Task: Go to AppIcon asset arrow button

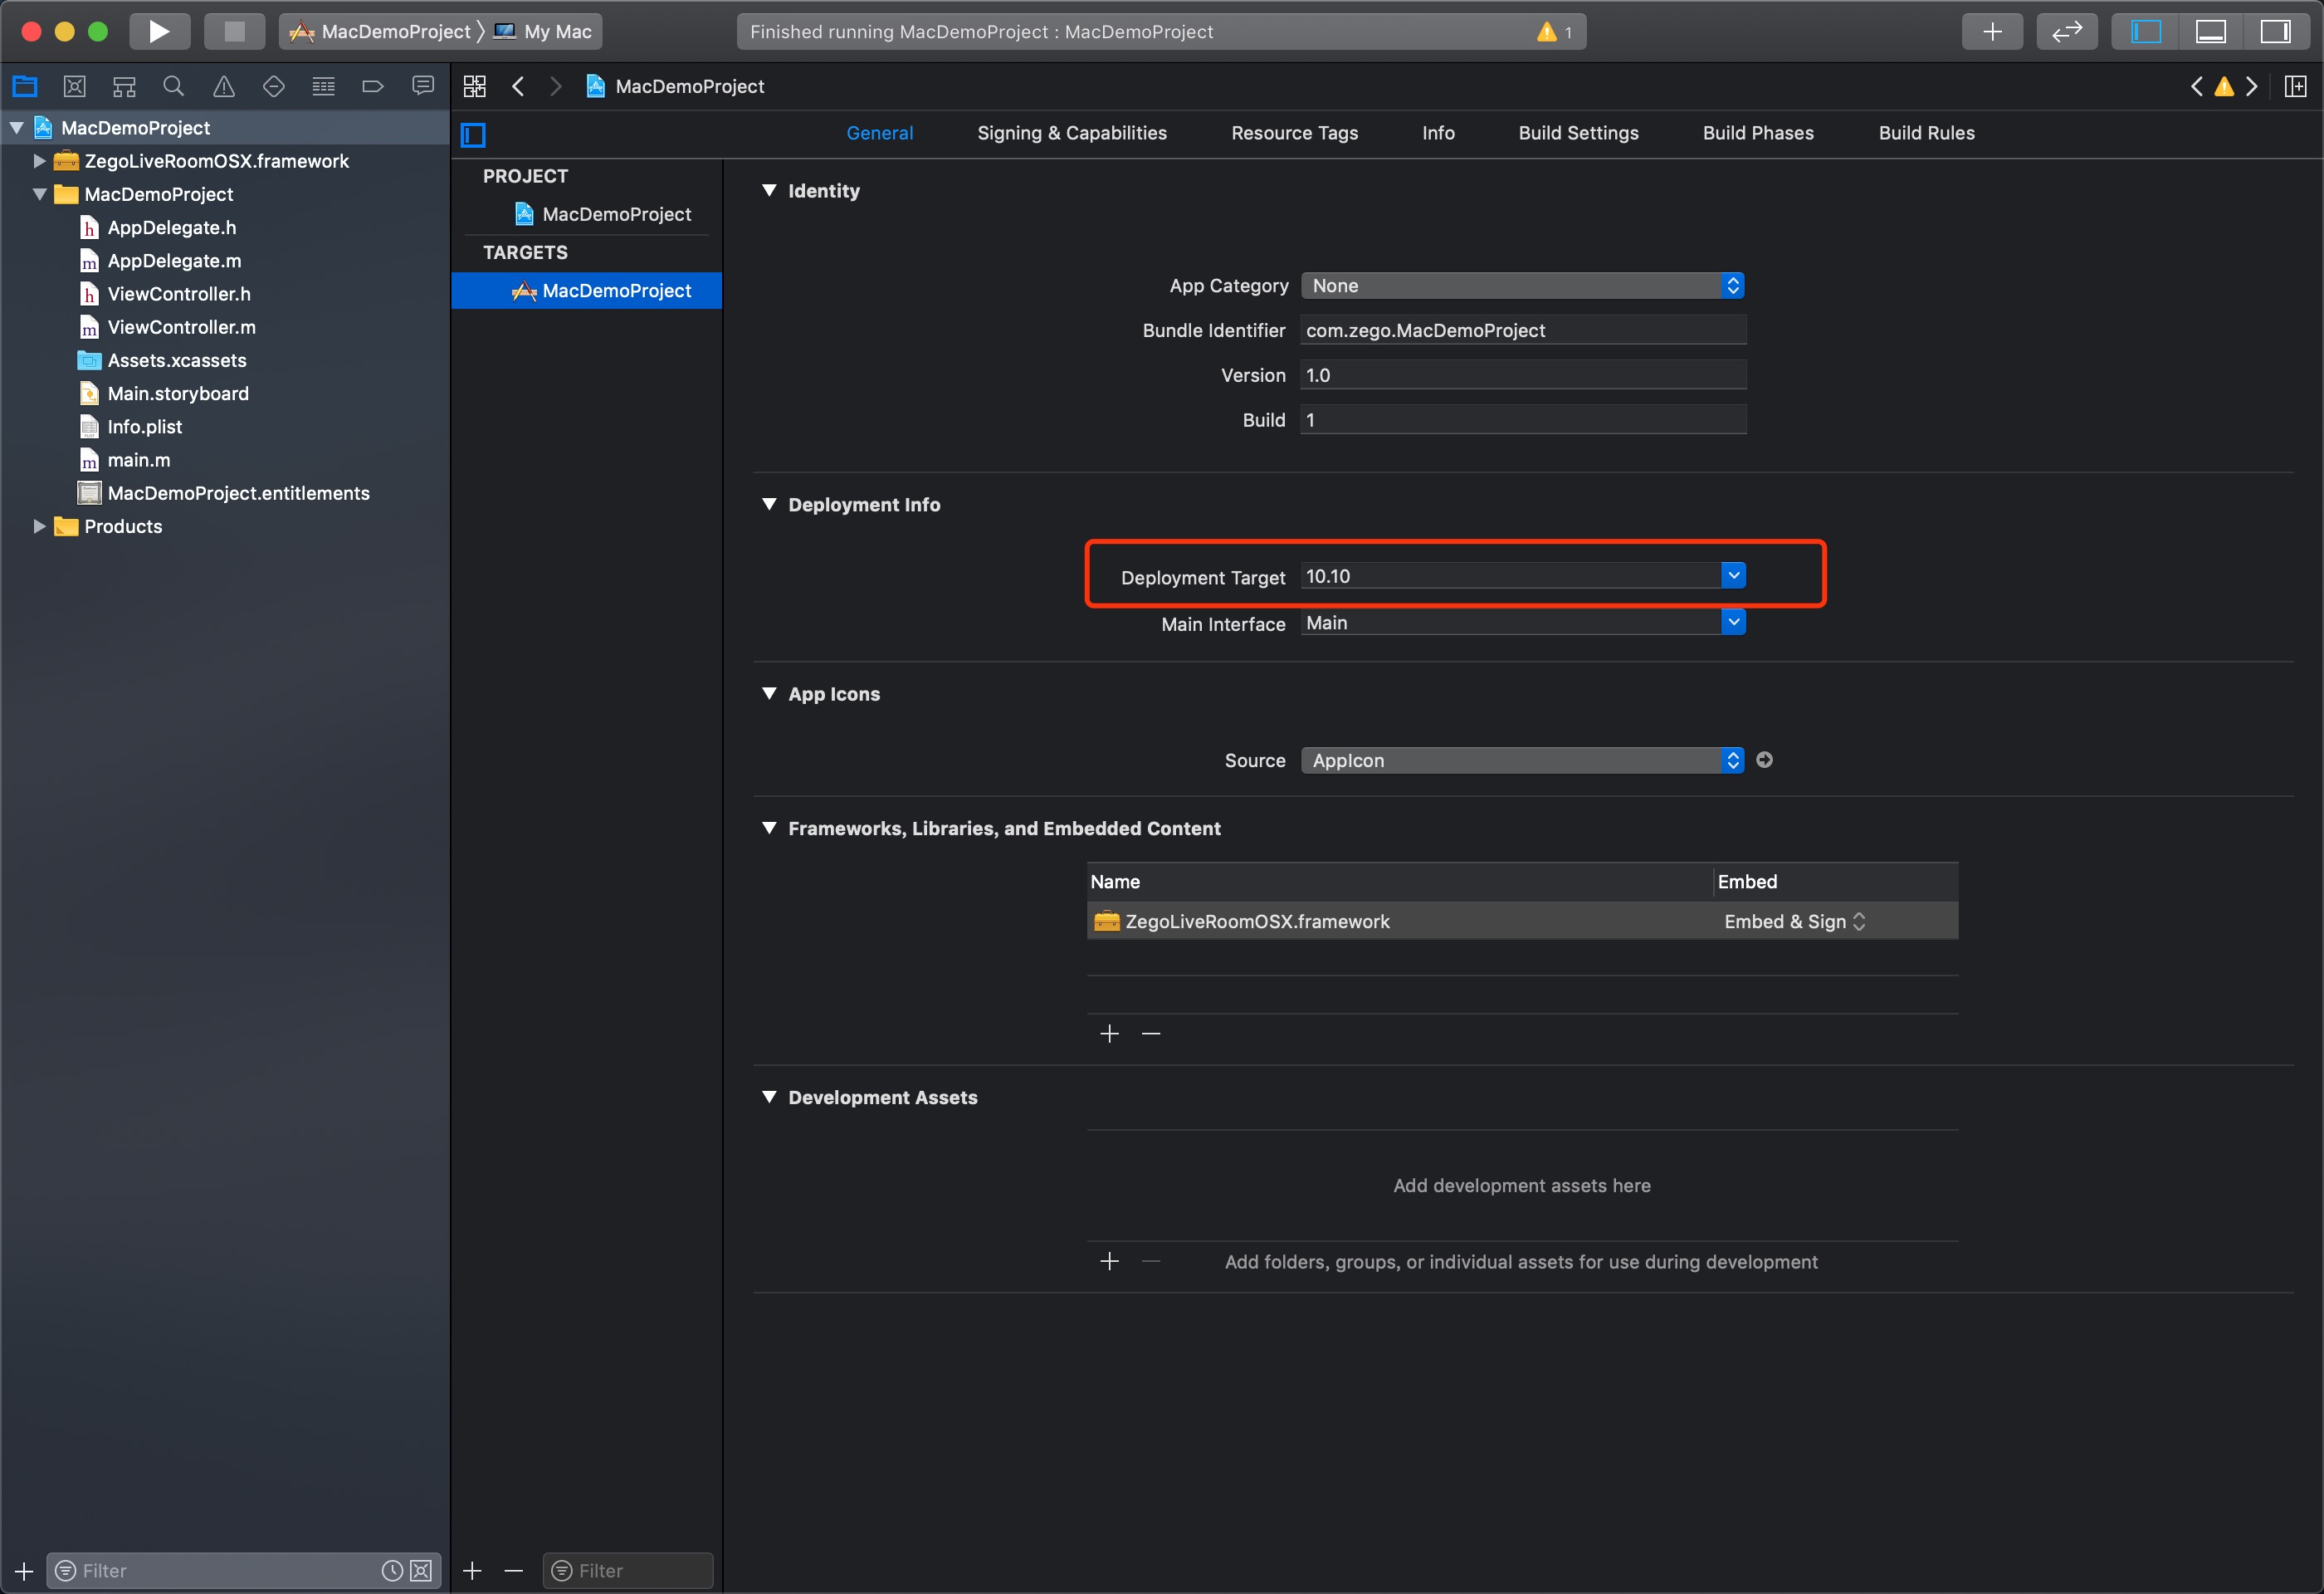Action: point(1765,760)
